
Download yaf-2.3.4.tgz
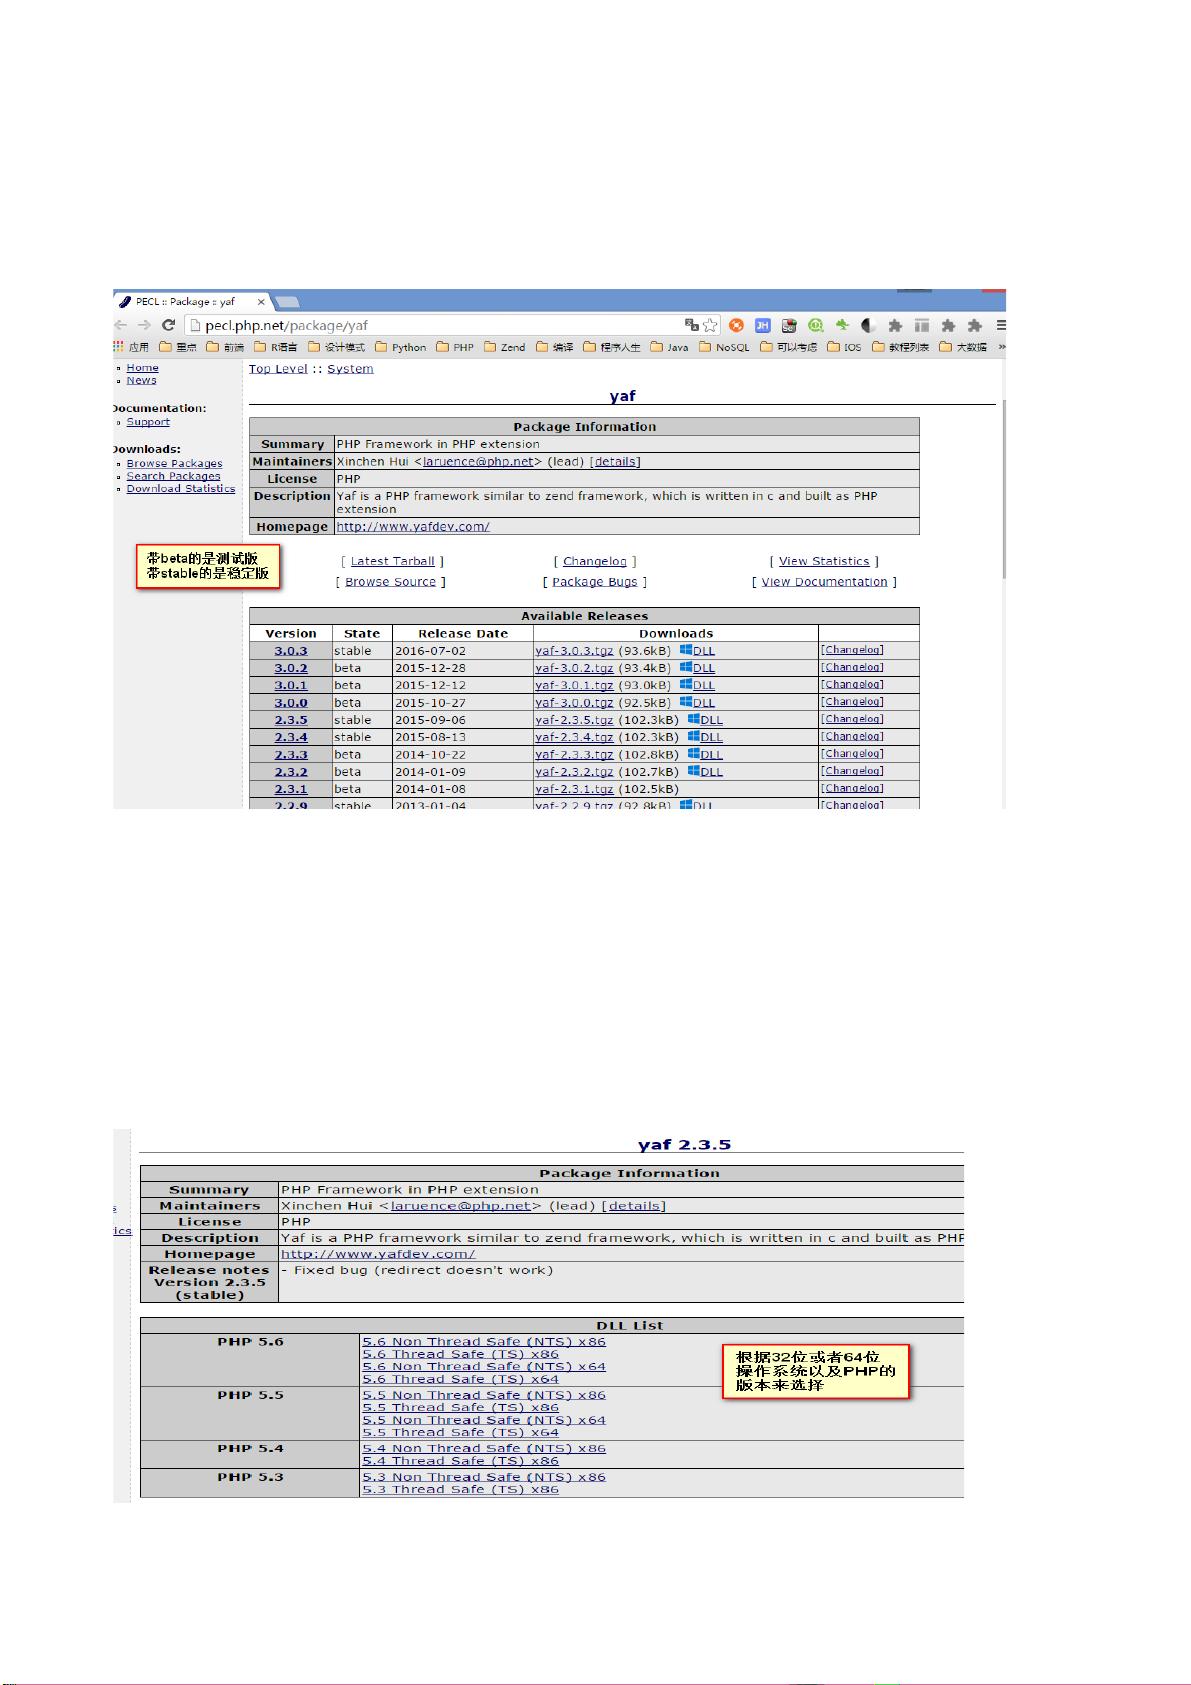point(574,737)
